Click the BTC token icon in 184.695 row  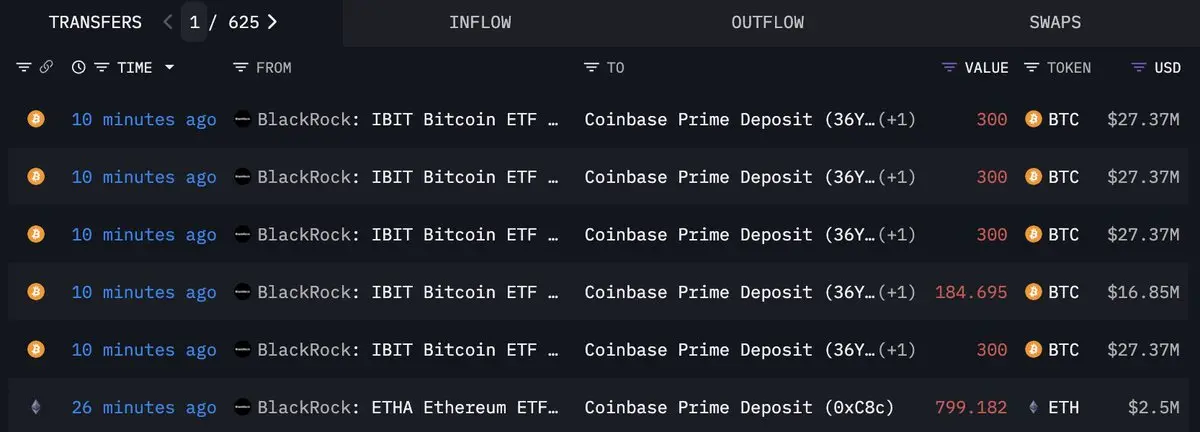click(1034, 292)
